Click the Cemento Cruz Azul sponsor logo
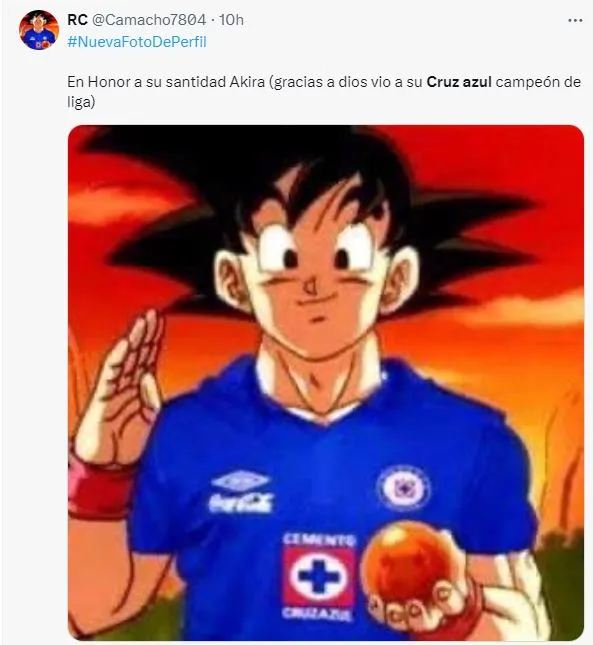The height and width of the screenshot is (645, 593). click(318, 577)
